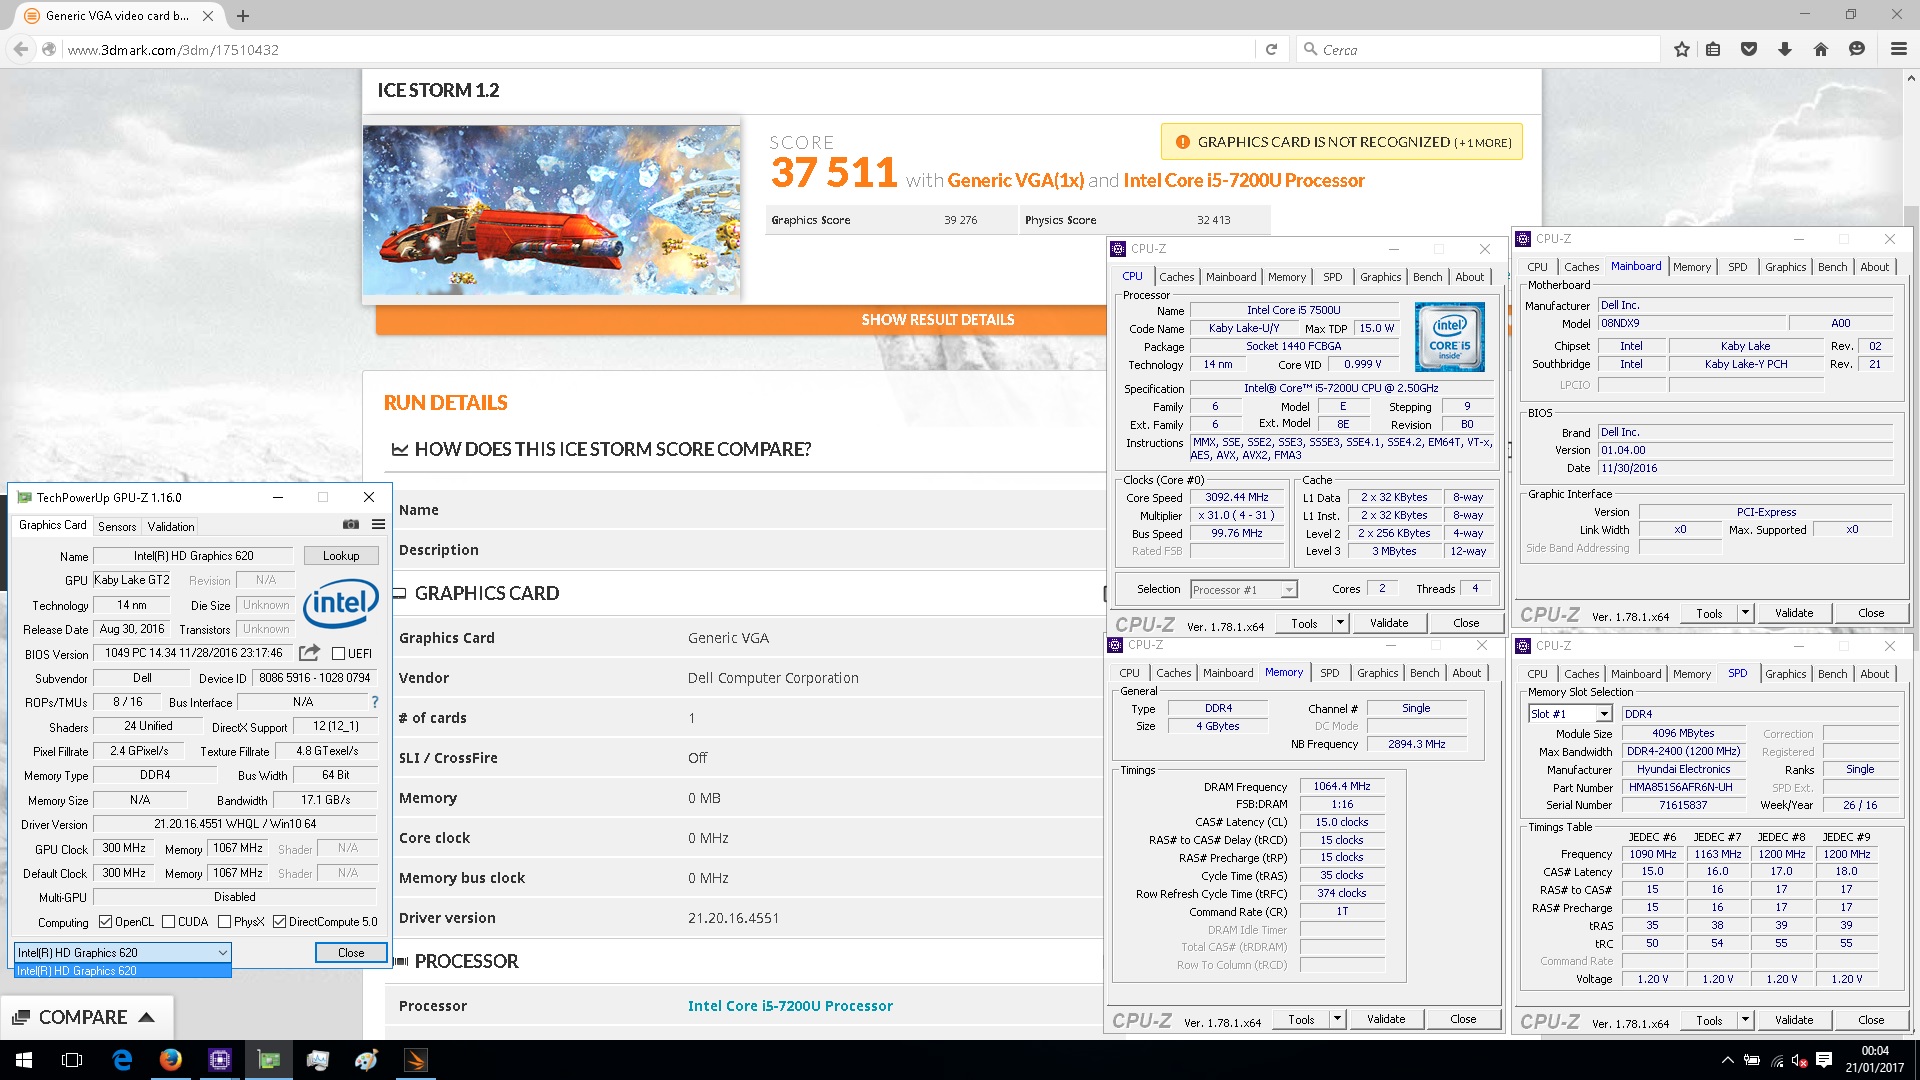Switch to the Validation tab in GPU-Z
This screenshot has width=1920, height=1080.
pyautogui.click(x=171, y=526)
